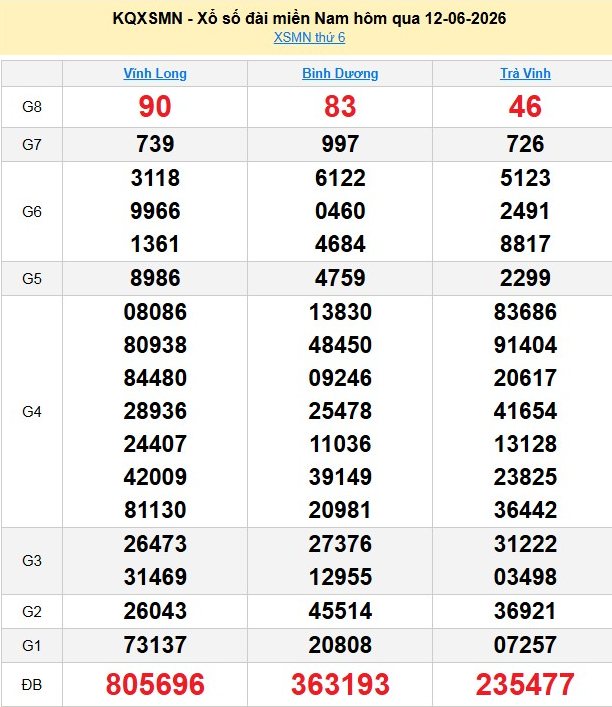The height and width of the screenshot is (707, 612).
Task: Click G4 number 36442
Action: click(525, 510)
